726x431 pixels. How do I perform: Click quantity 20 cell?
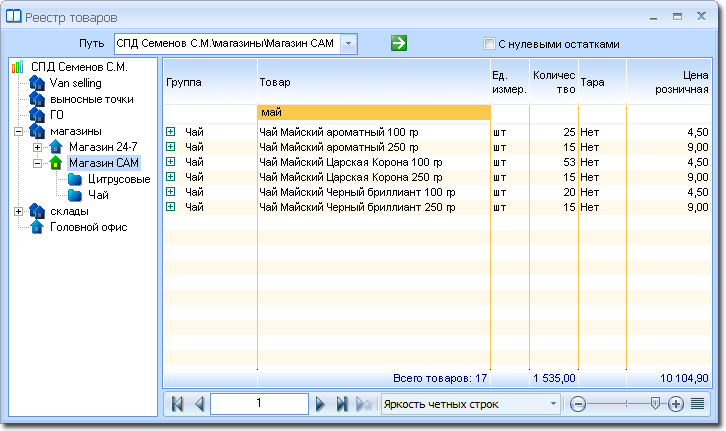(554, 192)
